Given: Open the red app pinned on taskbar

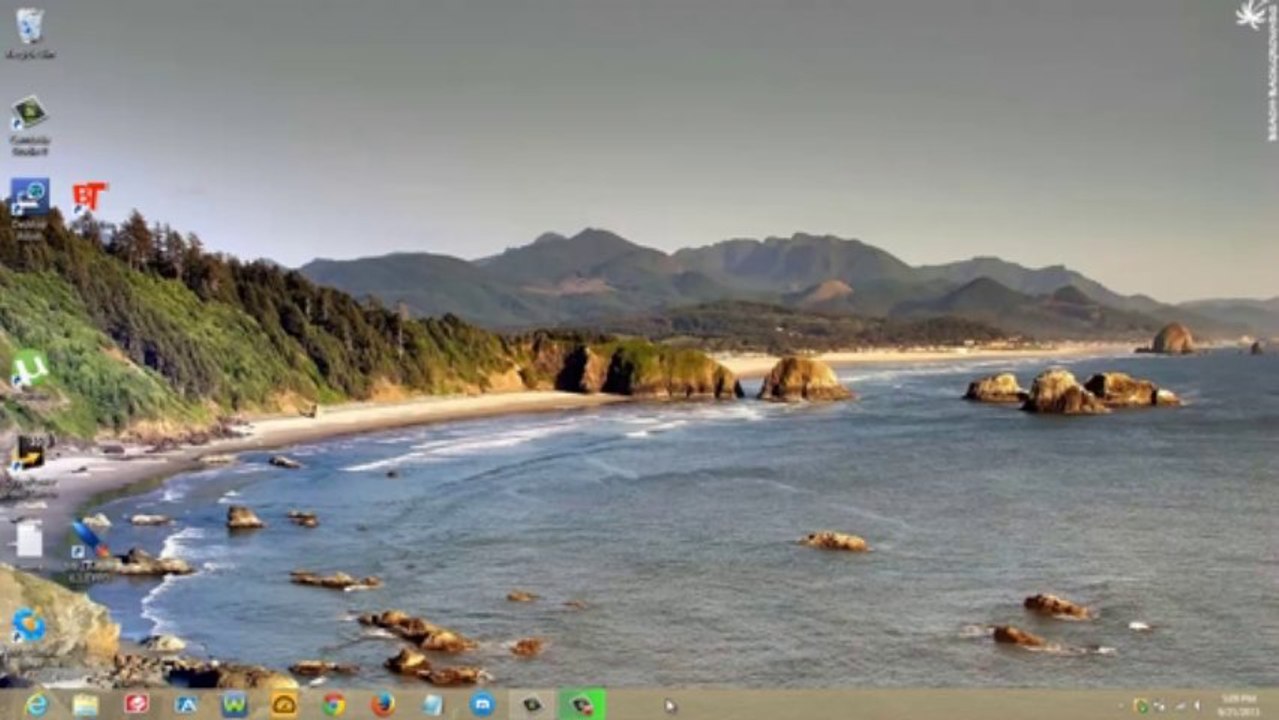Looking at the screenshot, I should [136, 704].
